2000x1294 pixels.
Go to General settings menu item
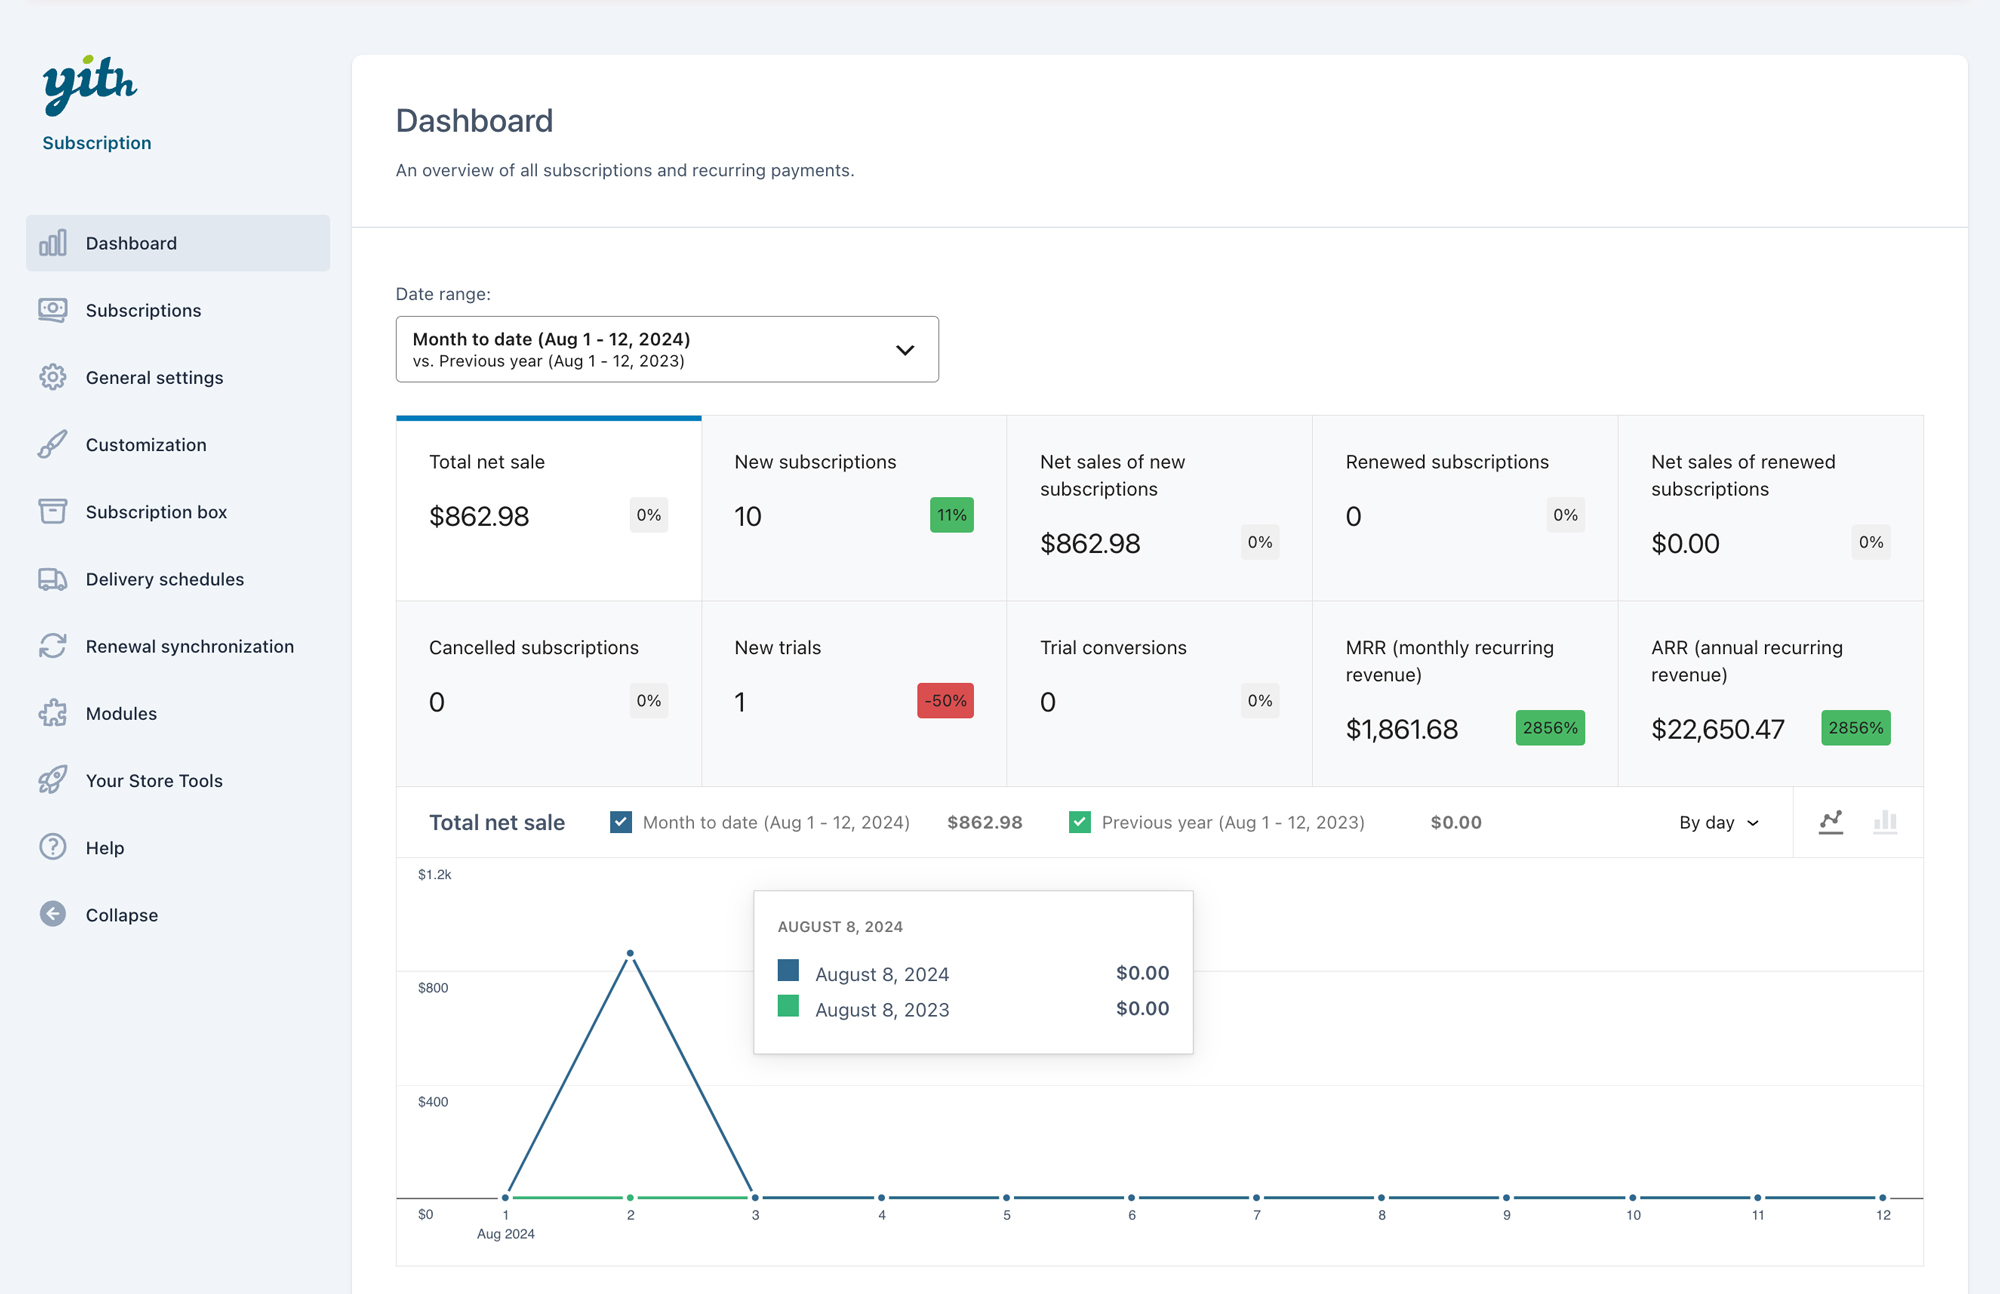pyautogui.click(x=154, y=377)
